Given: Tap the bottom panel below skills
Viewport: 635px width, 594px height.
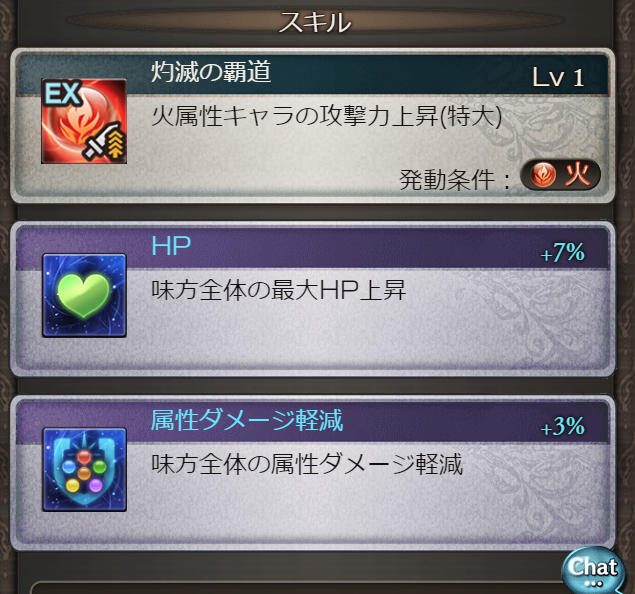Looking at the screenshot, I should coord(300,588).
